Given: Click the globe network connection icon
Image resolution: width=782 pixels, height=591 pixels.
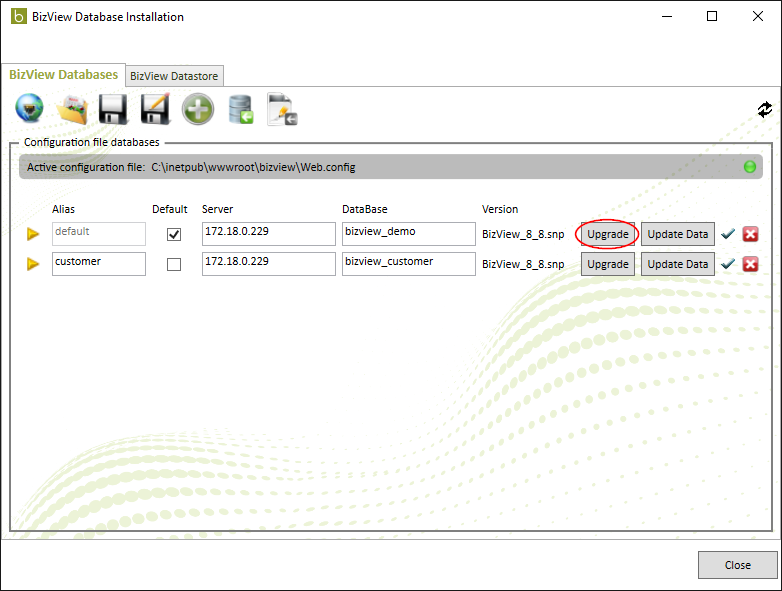Looking at the screenshot, I should point(29,108).
